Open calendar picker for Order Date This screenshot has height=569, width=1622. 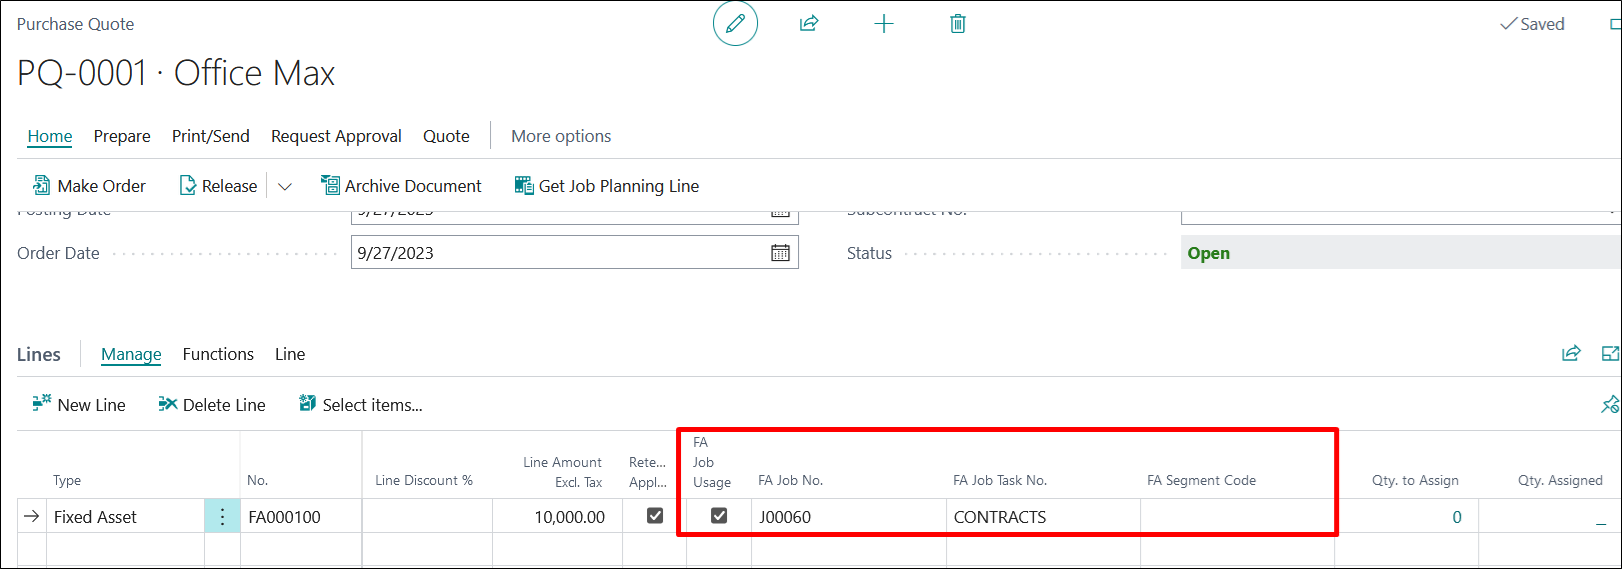point(780,253)
